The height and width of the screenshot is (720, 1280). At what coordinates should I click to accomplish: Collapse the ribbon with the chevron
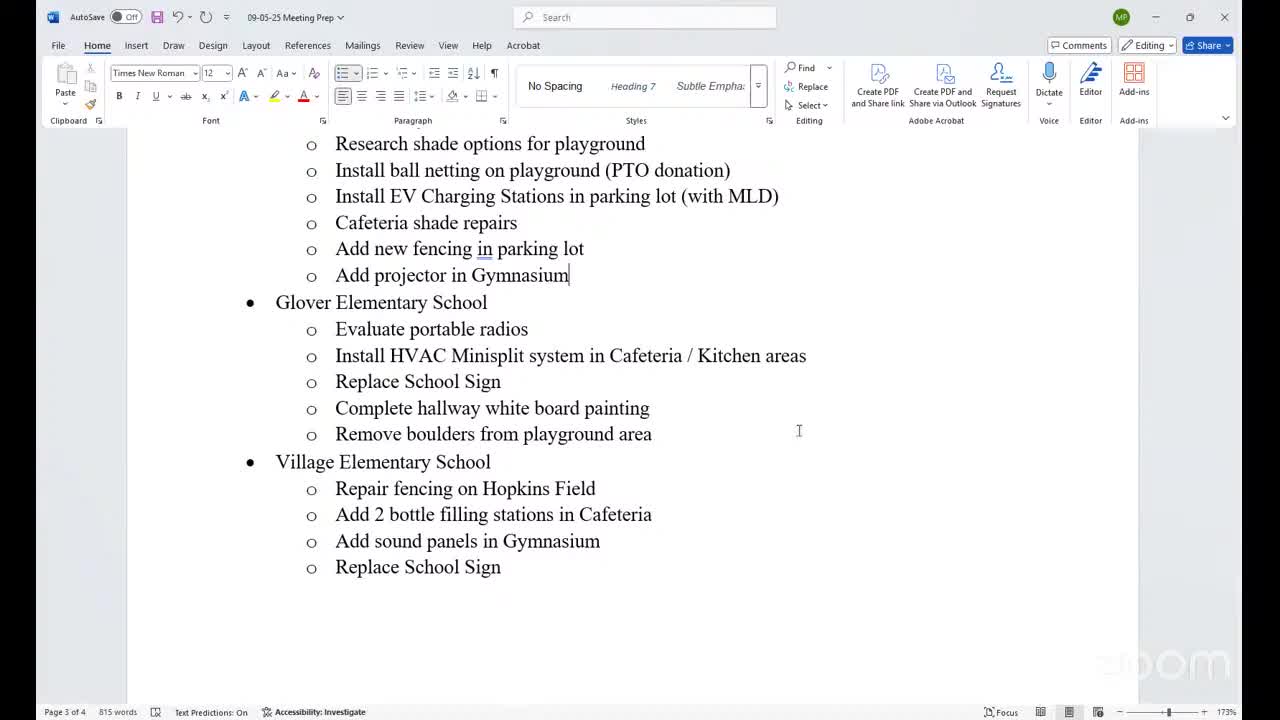click(x=1225, y=118)
